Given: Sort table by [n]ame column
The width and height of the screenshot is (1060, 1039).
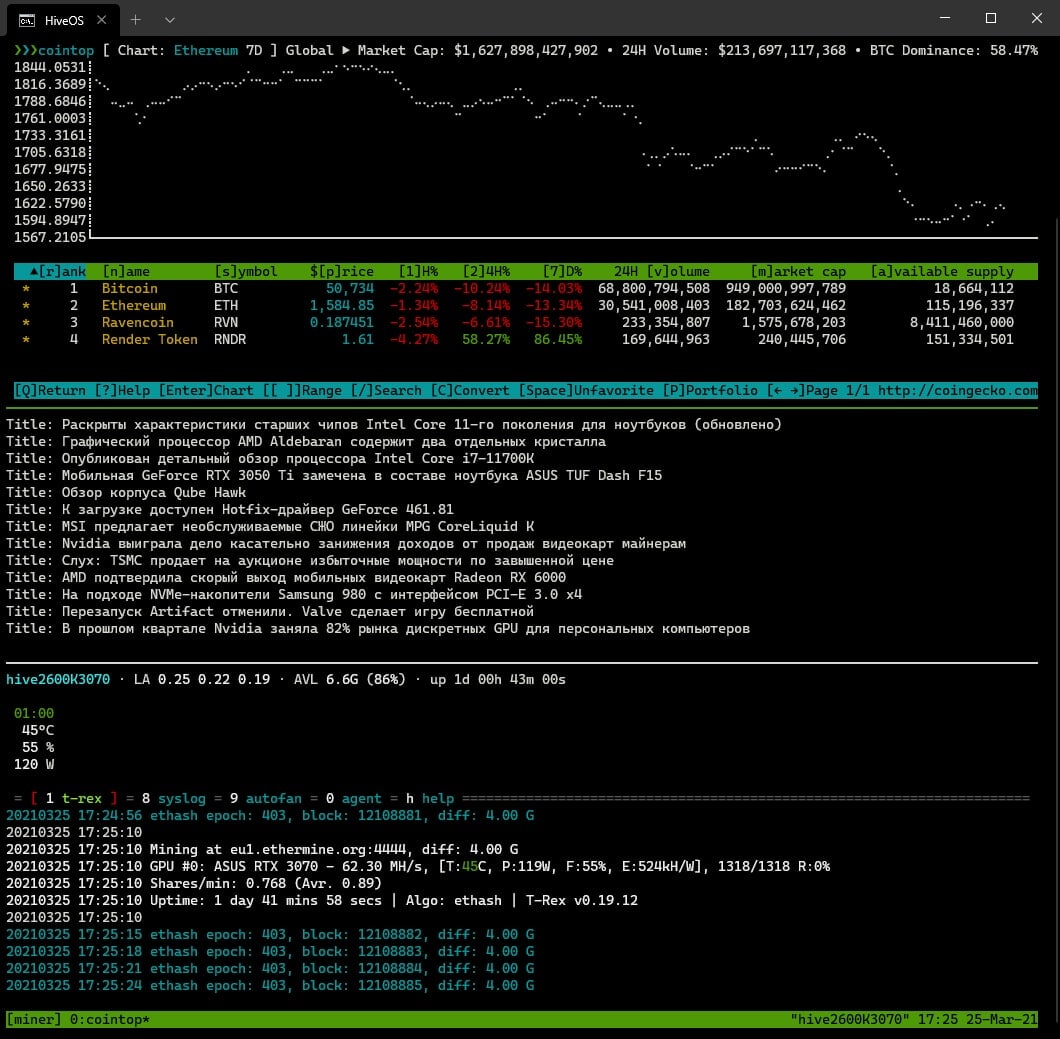Looking at the screenshot, I should (x=126, y=271).
